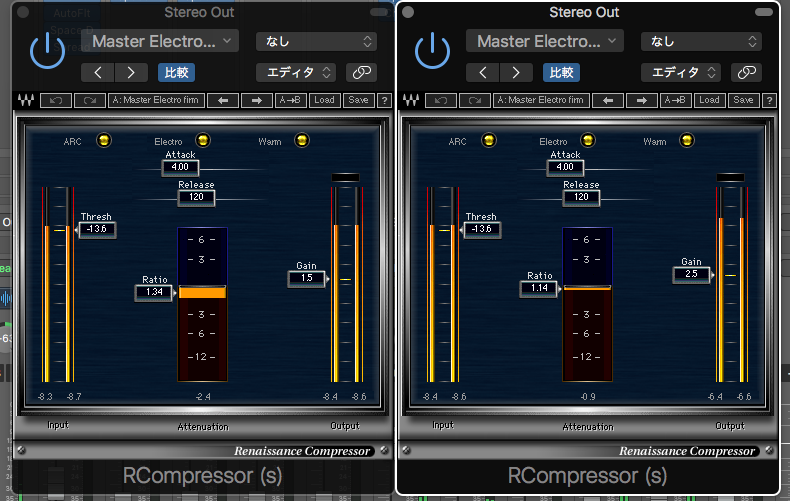Click Thresh -13.6 value in right compressor
This screenshot has width=790, height=501.
coord(482,229)
